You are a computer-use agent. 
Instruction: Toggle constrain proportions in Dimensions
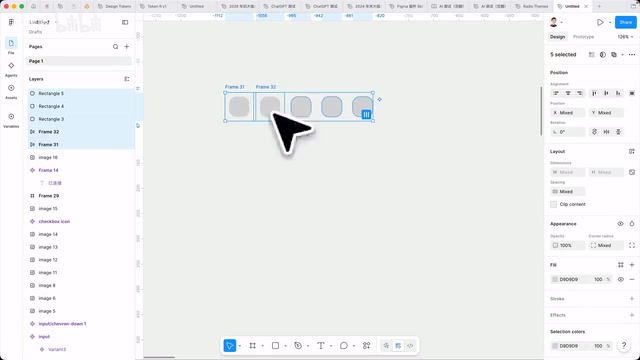pyautogui.click(x=631, y=172)
